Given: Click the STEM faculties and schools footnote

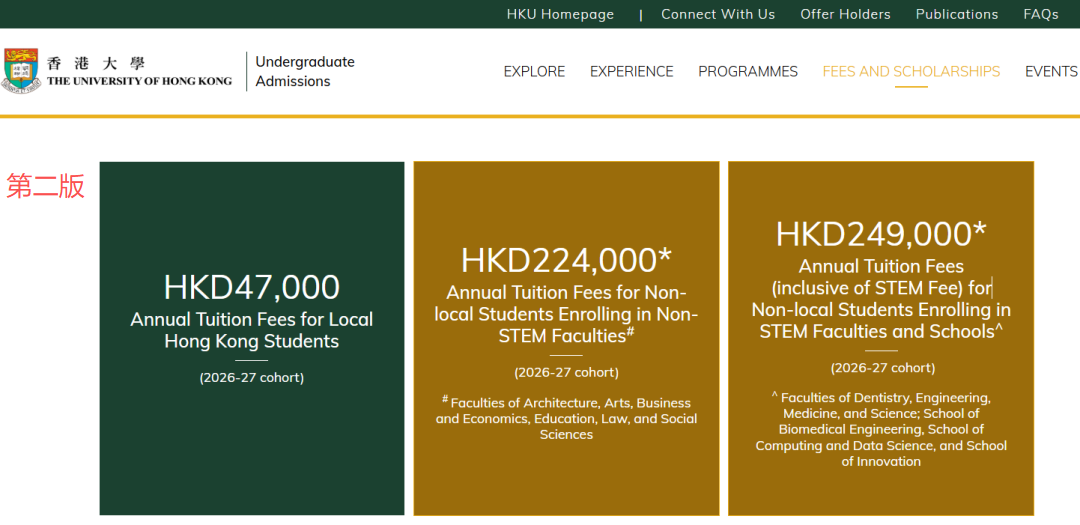Looking at the screenshot, I should tap(880, 429).
